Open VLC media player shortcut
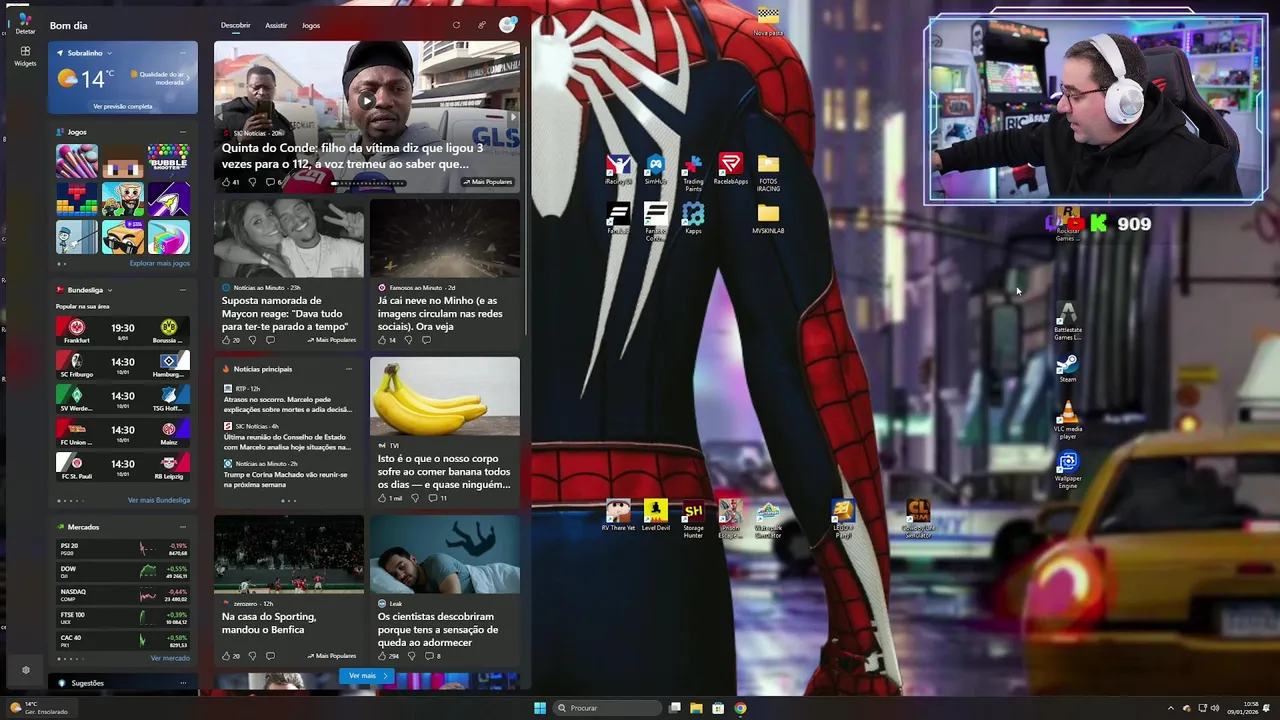Viewport: 1280px width, 720px height. (1068, 420)
